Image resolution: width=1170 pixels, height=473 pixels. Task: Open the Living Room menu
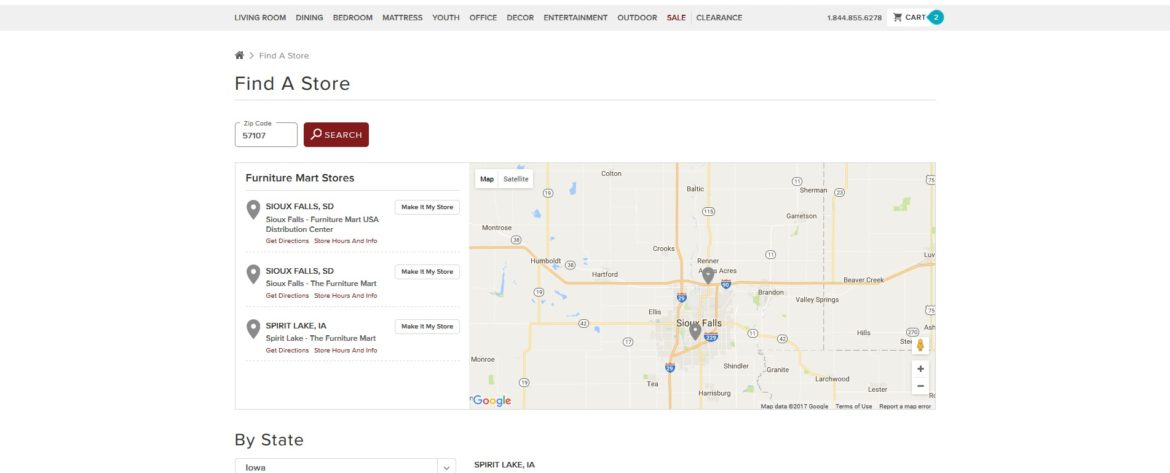point(260,18)
